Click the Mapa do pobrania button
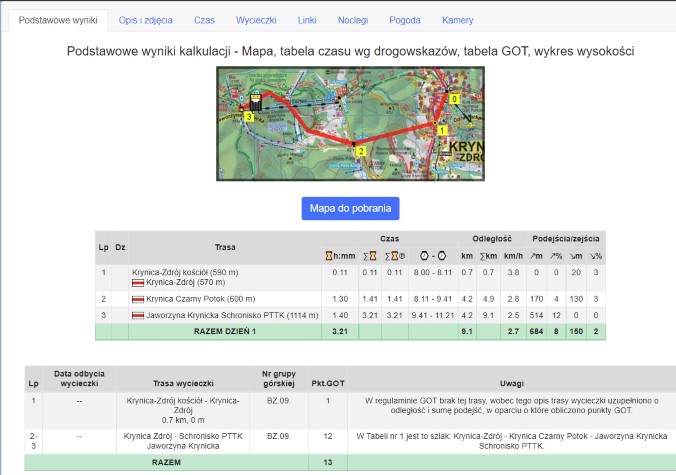Viewport: 676px width, 475px height. (x=351, y=209)
